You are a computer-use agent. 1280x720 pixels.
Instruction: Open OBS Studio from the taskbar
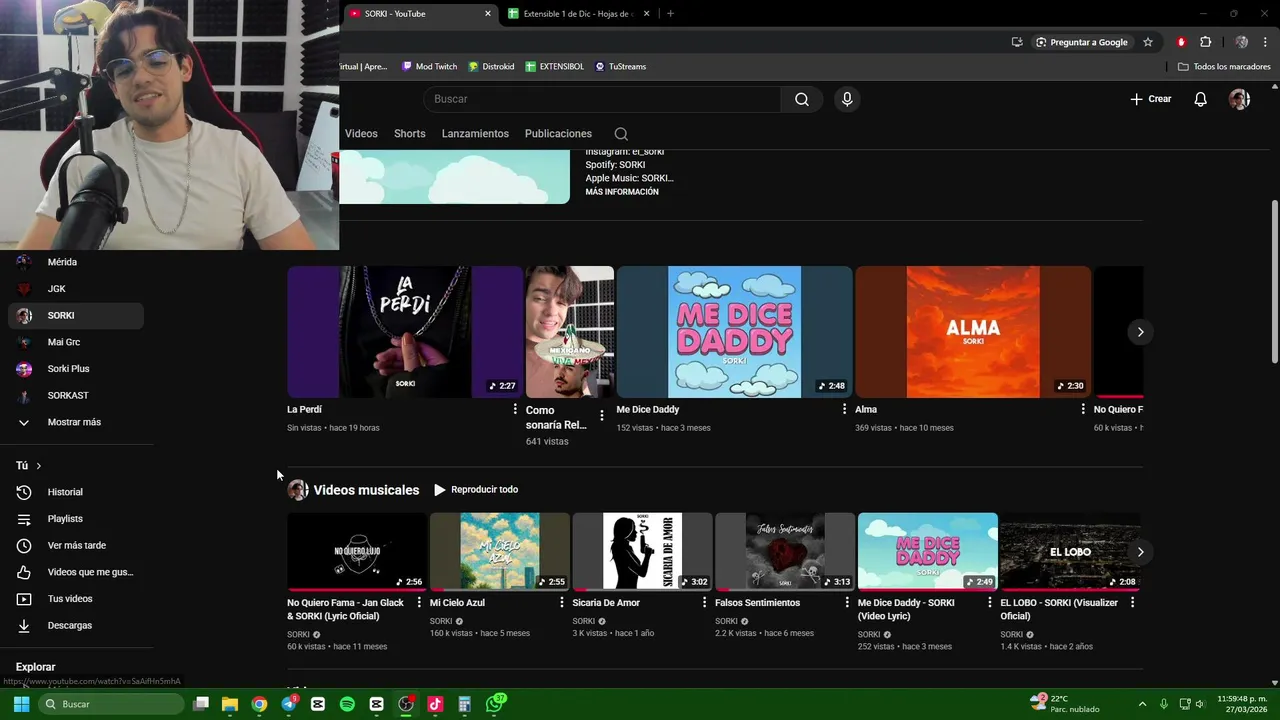coord(405,704)
